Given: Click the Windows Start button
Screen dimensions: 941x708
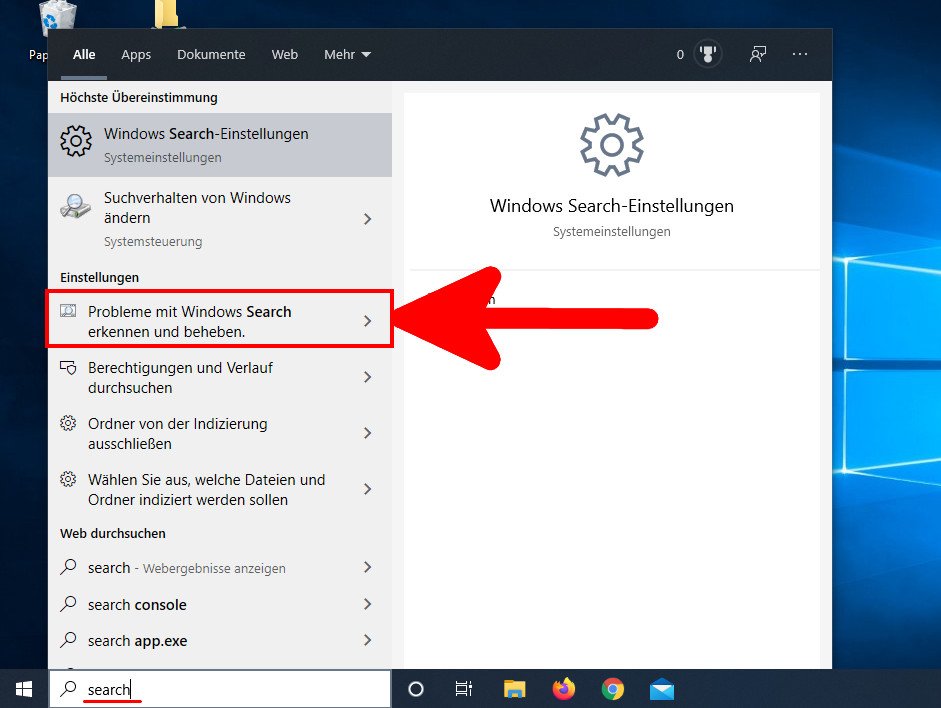Looking at the screenshot, I should [24, 689].
